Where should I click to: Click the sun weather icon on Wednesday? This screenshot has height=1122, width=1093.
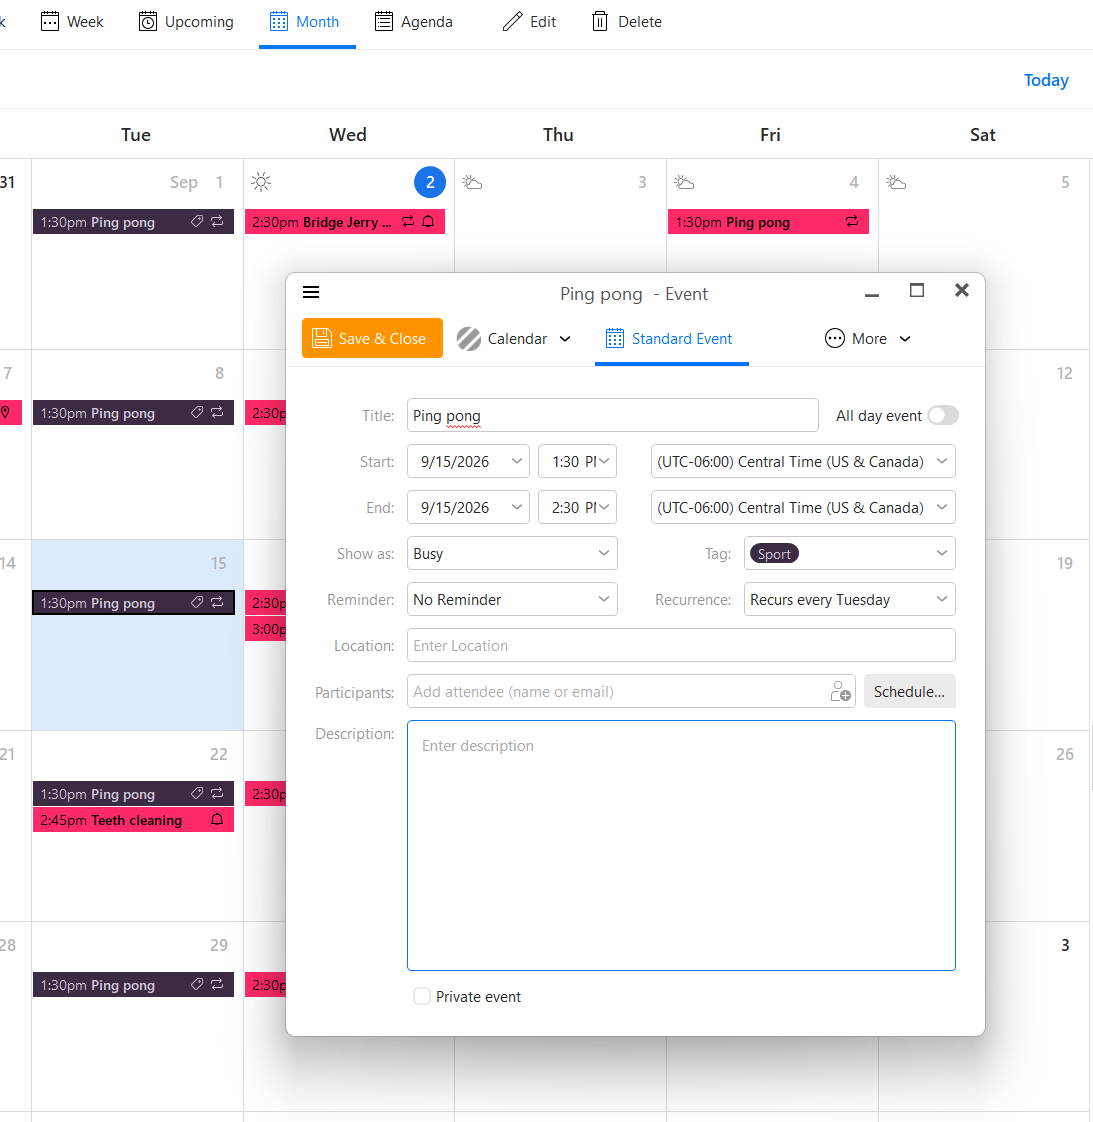(x=261, y=182)
